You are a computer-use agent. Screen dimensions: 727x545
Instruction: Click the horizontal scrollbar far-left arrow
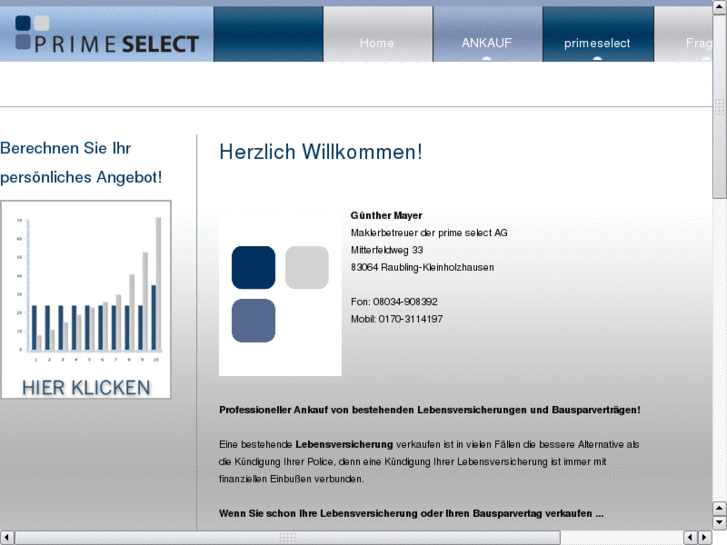pos(7,537)
